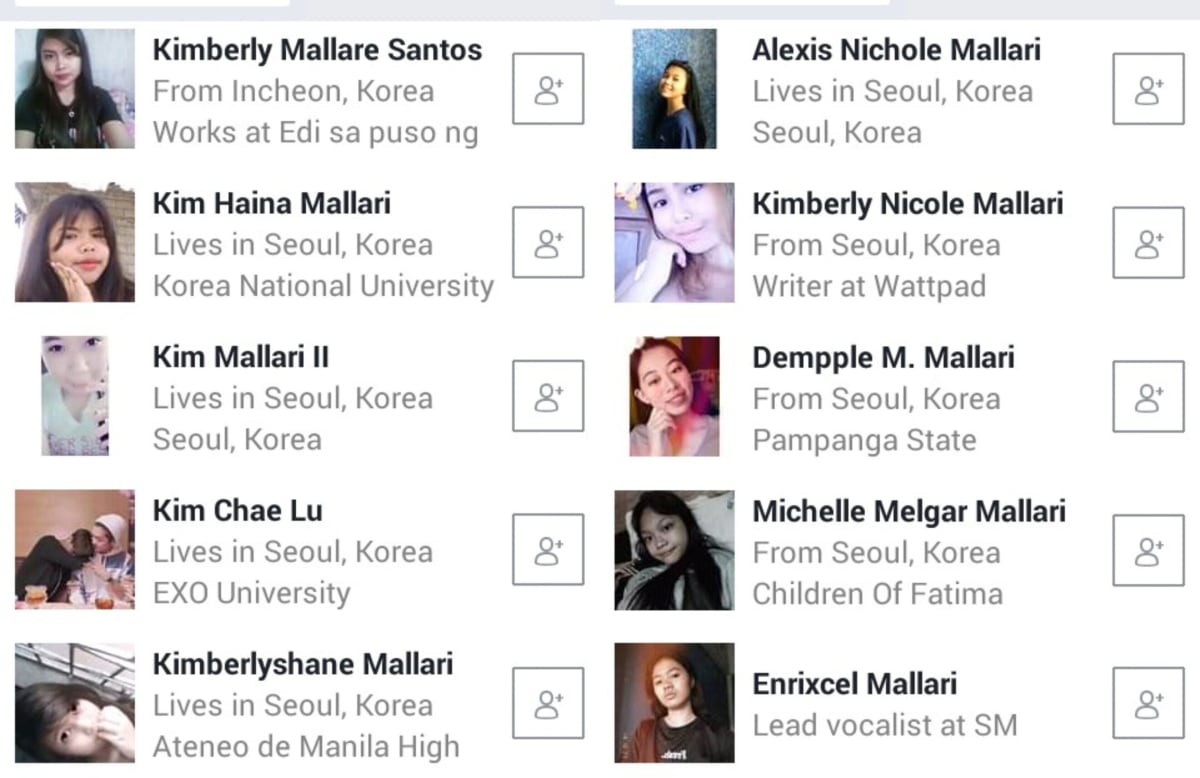Open Kimberly Mallare Santos profile name

pos(317,50)
